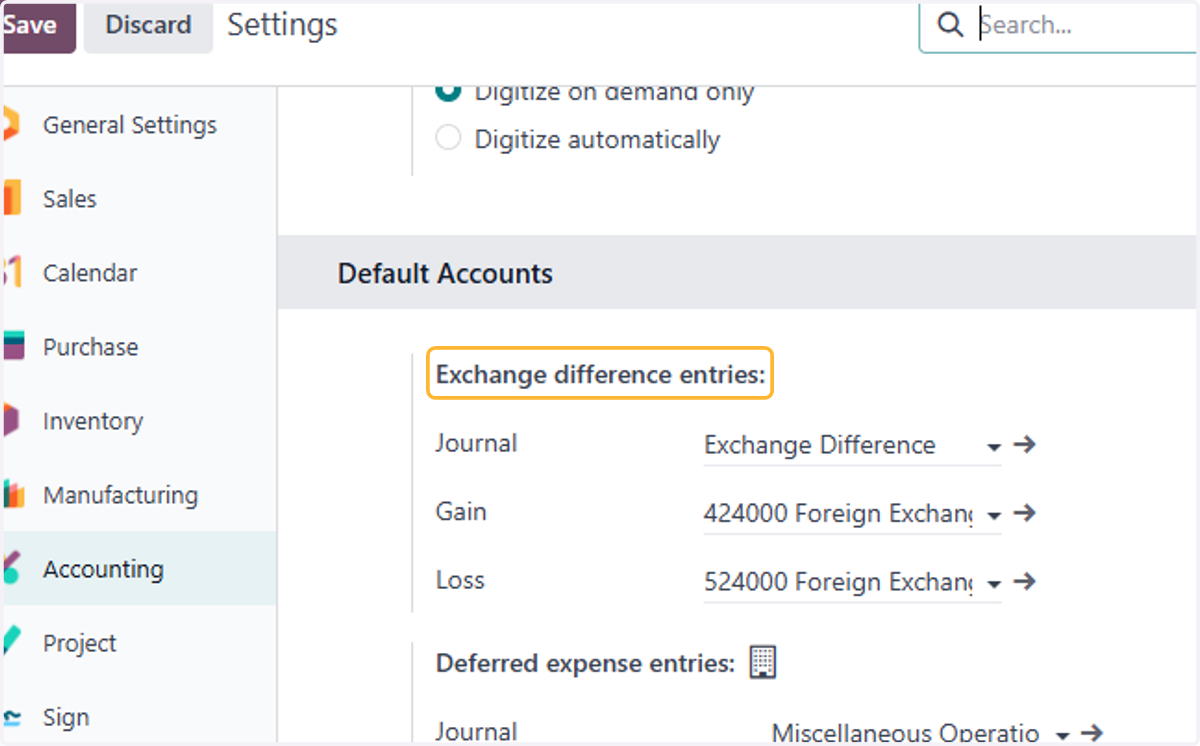Open the Loss account dropdown arrow
This screenshot has width=1200, height=746.
click(x=993, y=584)
